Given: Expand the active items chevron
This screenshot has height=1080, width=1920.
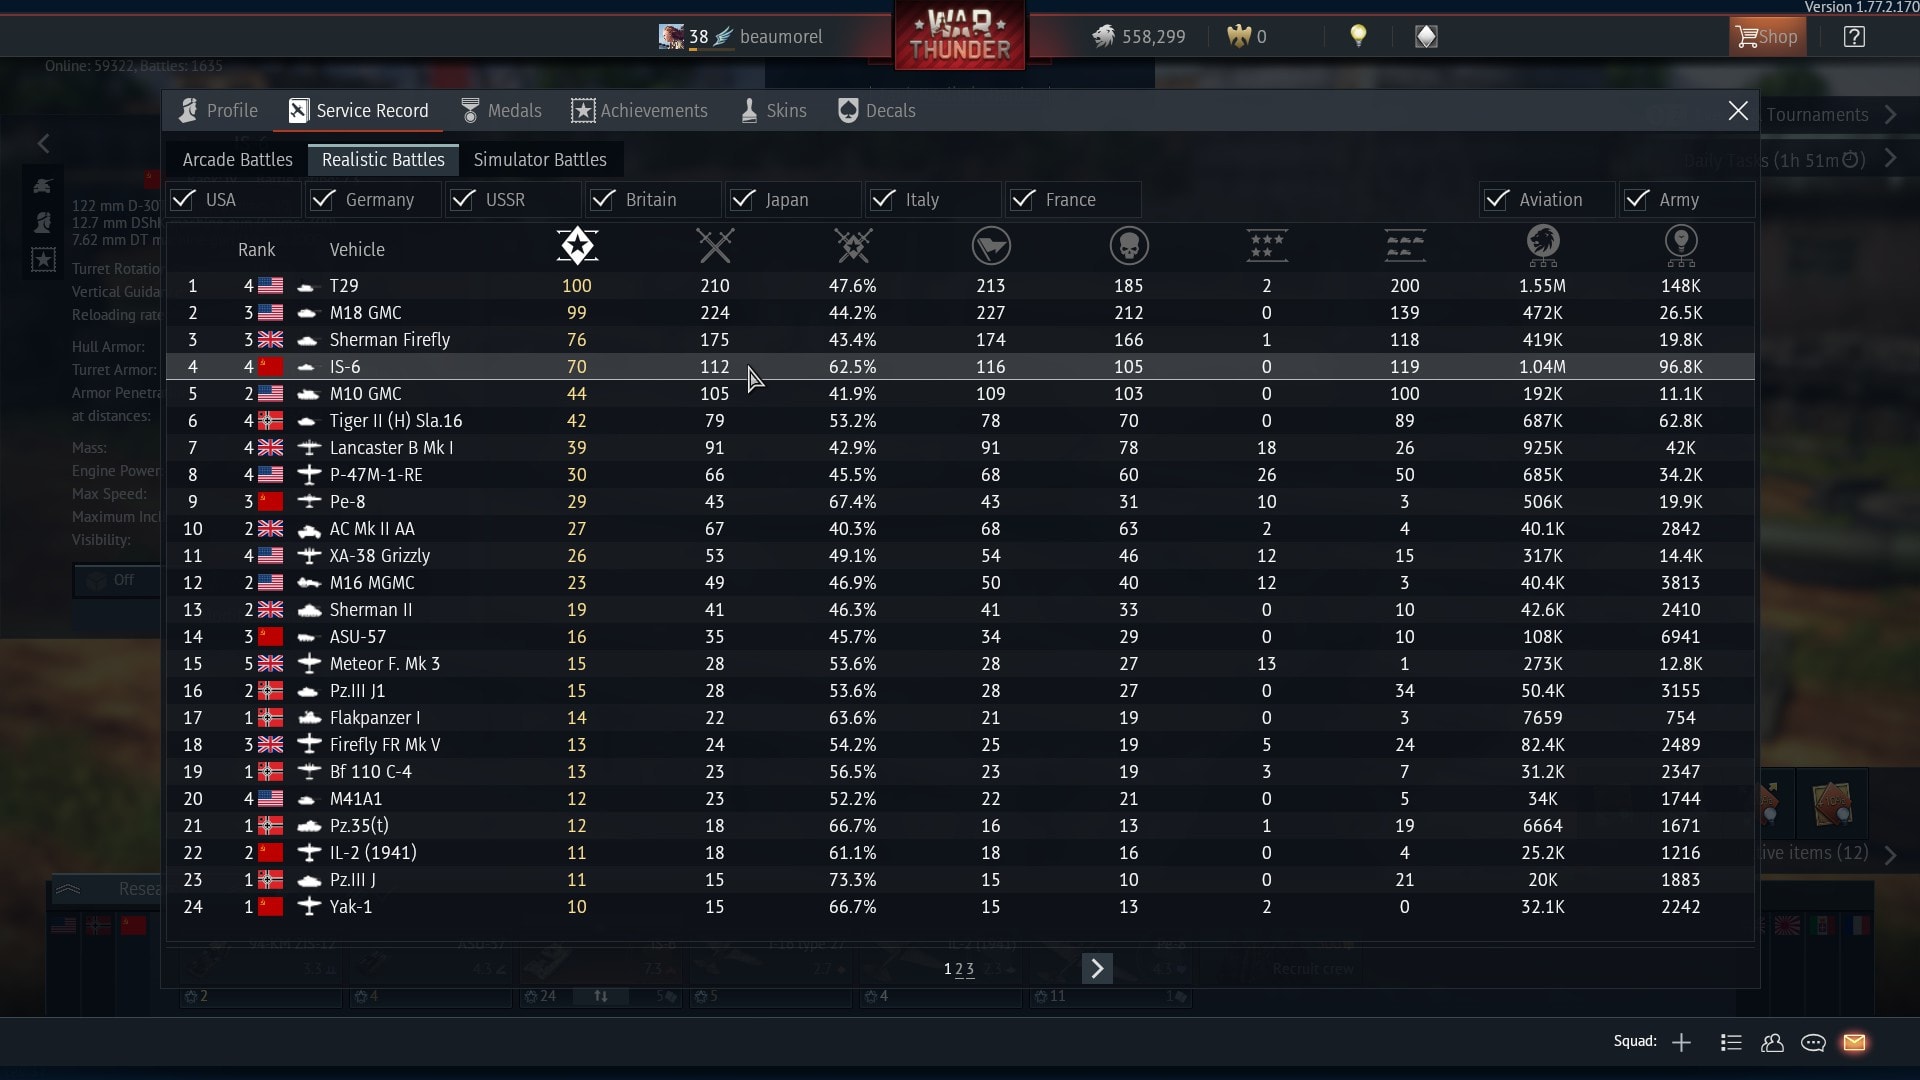Looking at the screenshot, I should pyautogui.click(x=1890, y=854).
